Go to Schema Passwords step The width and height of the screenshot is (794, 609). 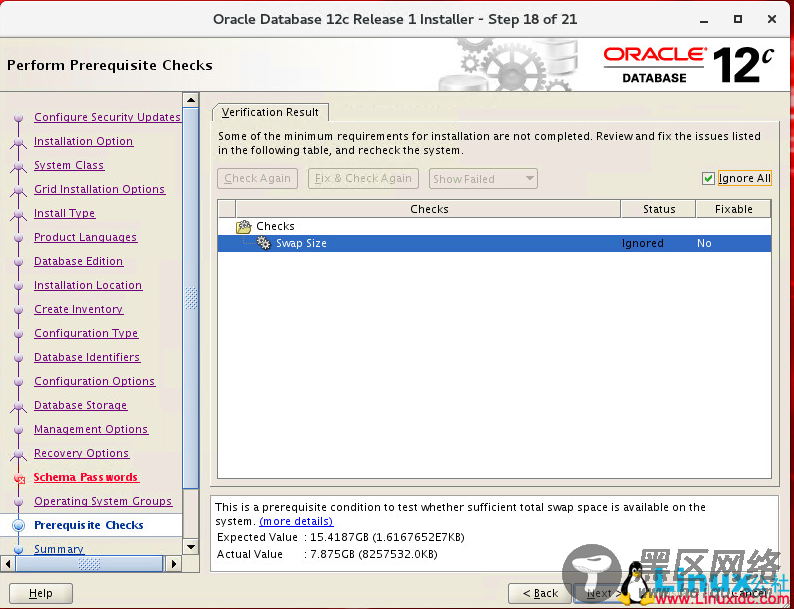tap(86, 477)
